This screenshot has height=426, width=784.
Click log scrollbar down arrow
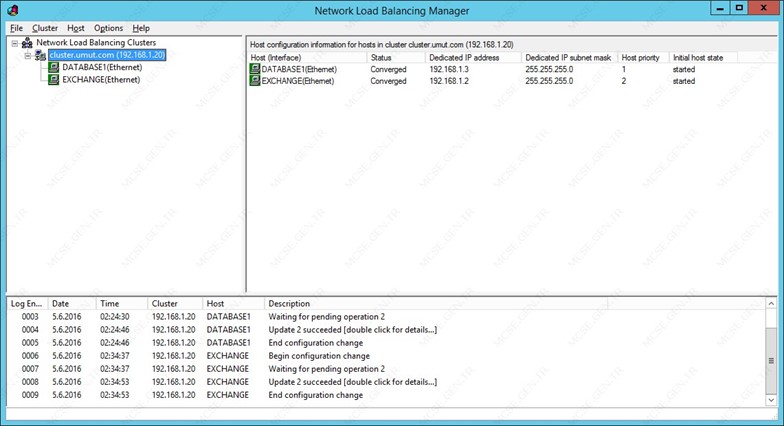[771, 400]
